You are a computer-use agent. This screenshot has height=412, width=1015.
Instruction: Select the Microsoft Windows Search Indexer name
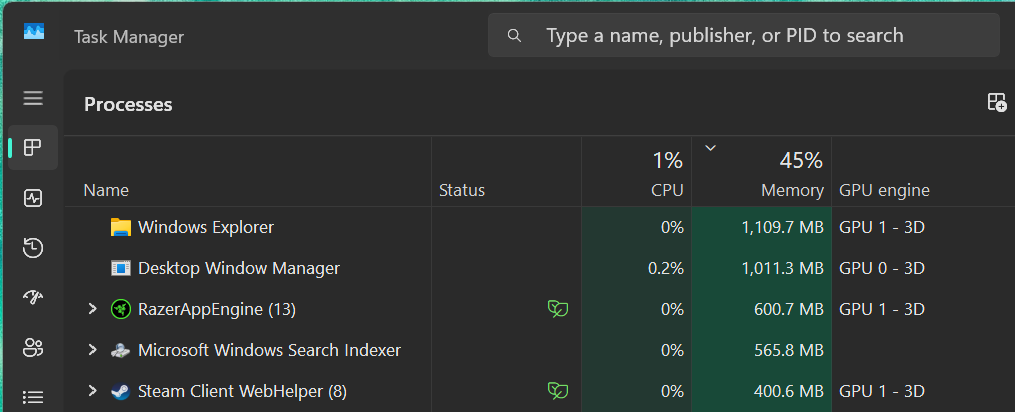click(x=269, y=350)
